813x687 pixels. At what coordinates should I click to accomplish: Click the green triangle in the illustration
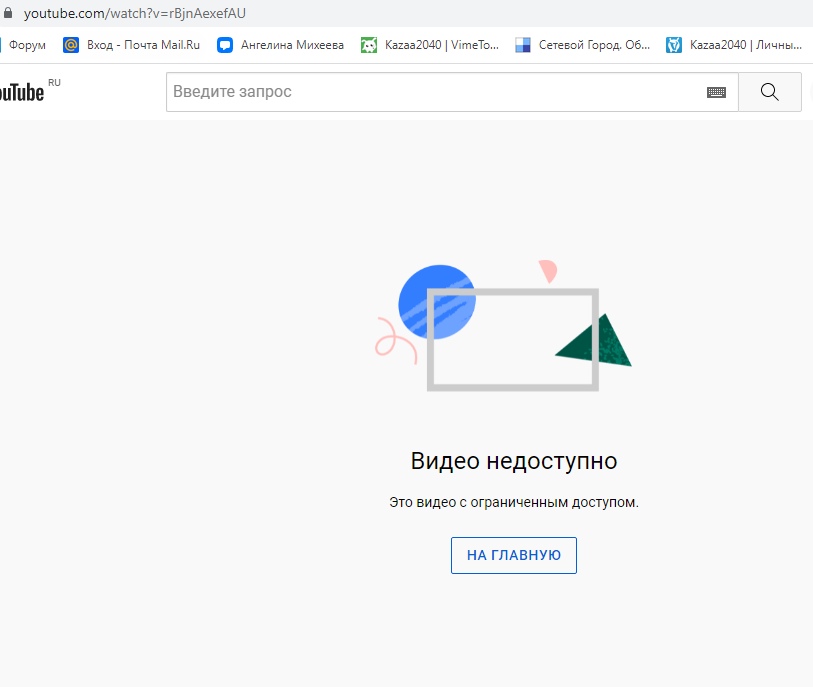click(602, 345)
